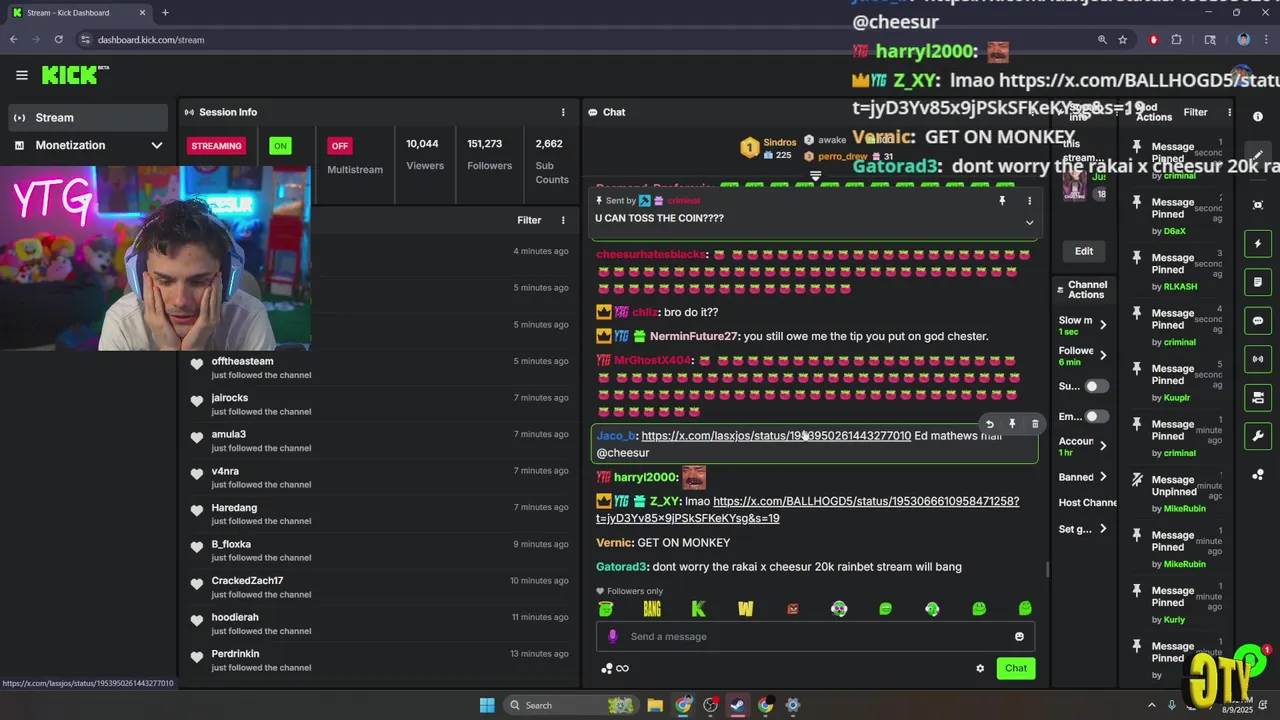Bookmark this page with star icon

(x=1123, y=40)
